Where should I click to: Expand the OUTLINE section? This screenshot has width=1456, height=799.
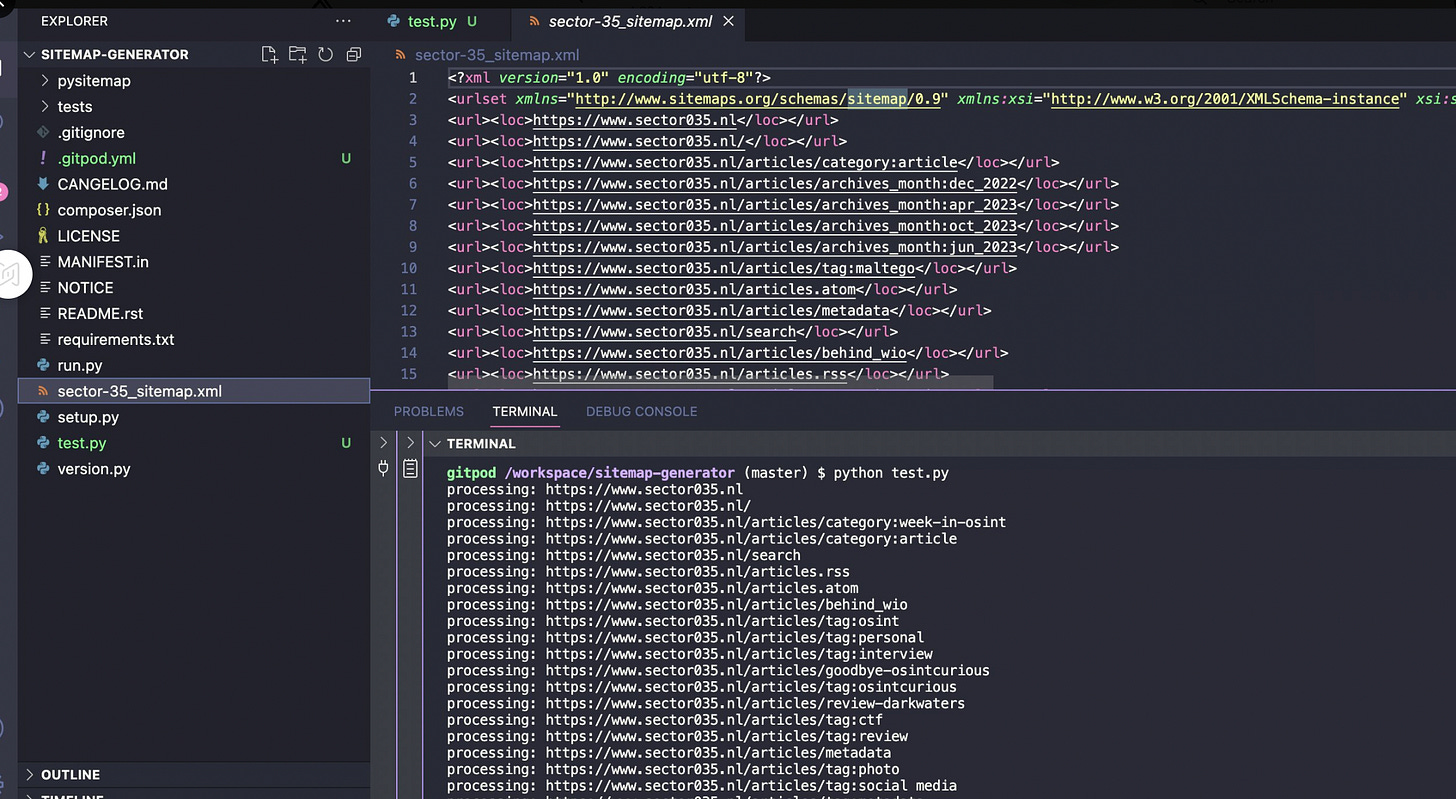coord(70,775)
